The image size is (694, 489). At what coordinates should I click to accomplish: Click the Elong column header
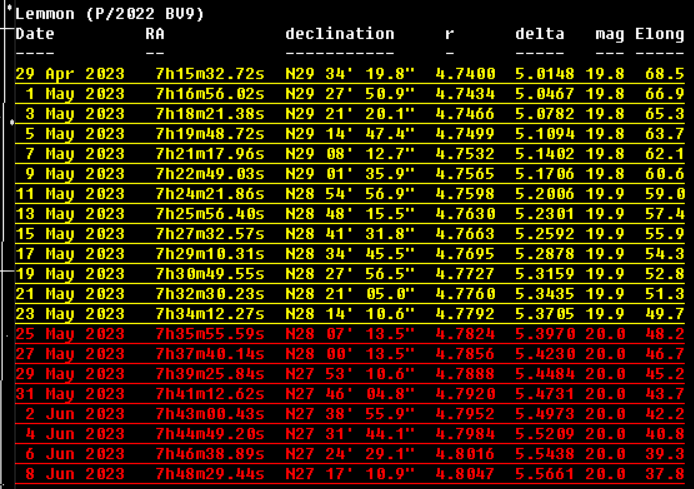click(660, 34)
